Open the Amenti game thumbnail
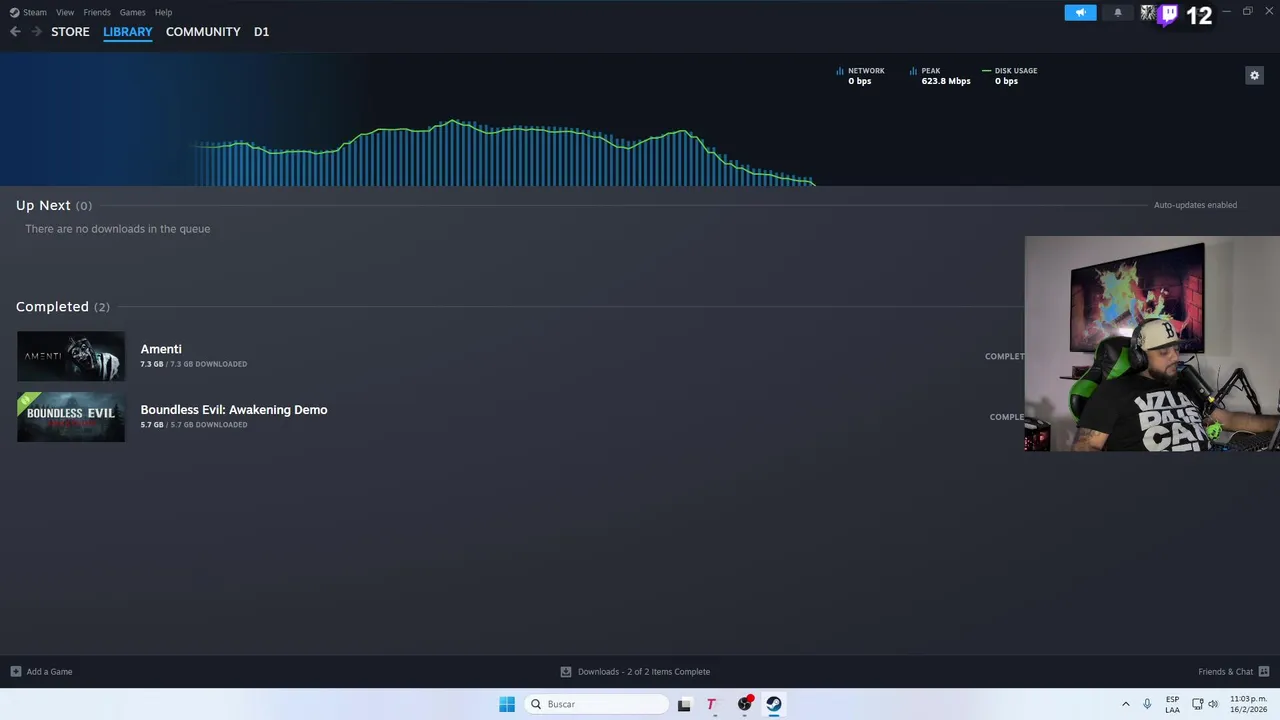Viewport: 1280px width, 720px height. [71, 356]
